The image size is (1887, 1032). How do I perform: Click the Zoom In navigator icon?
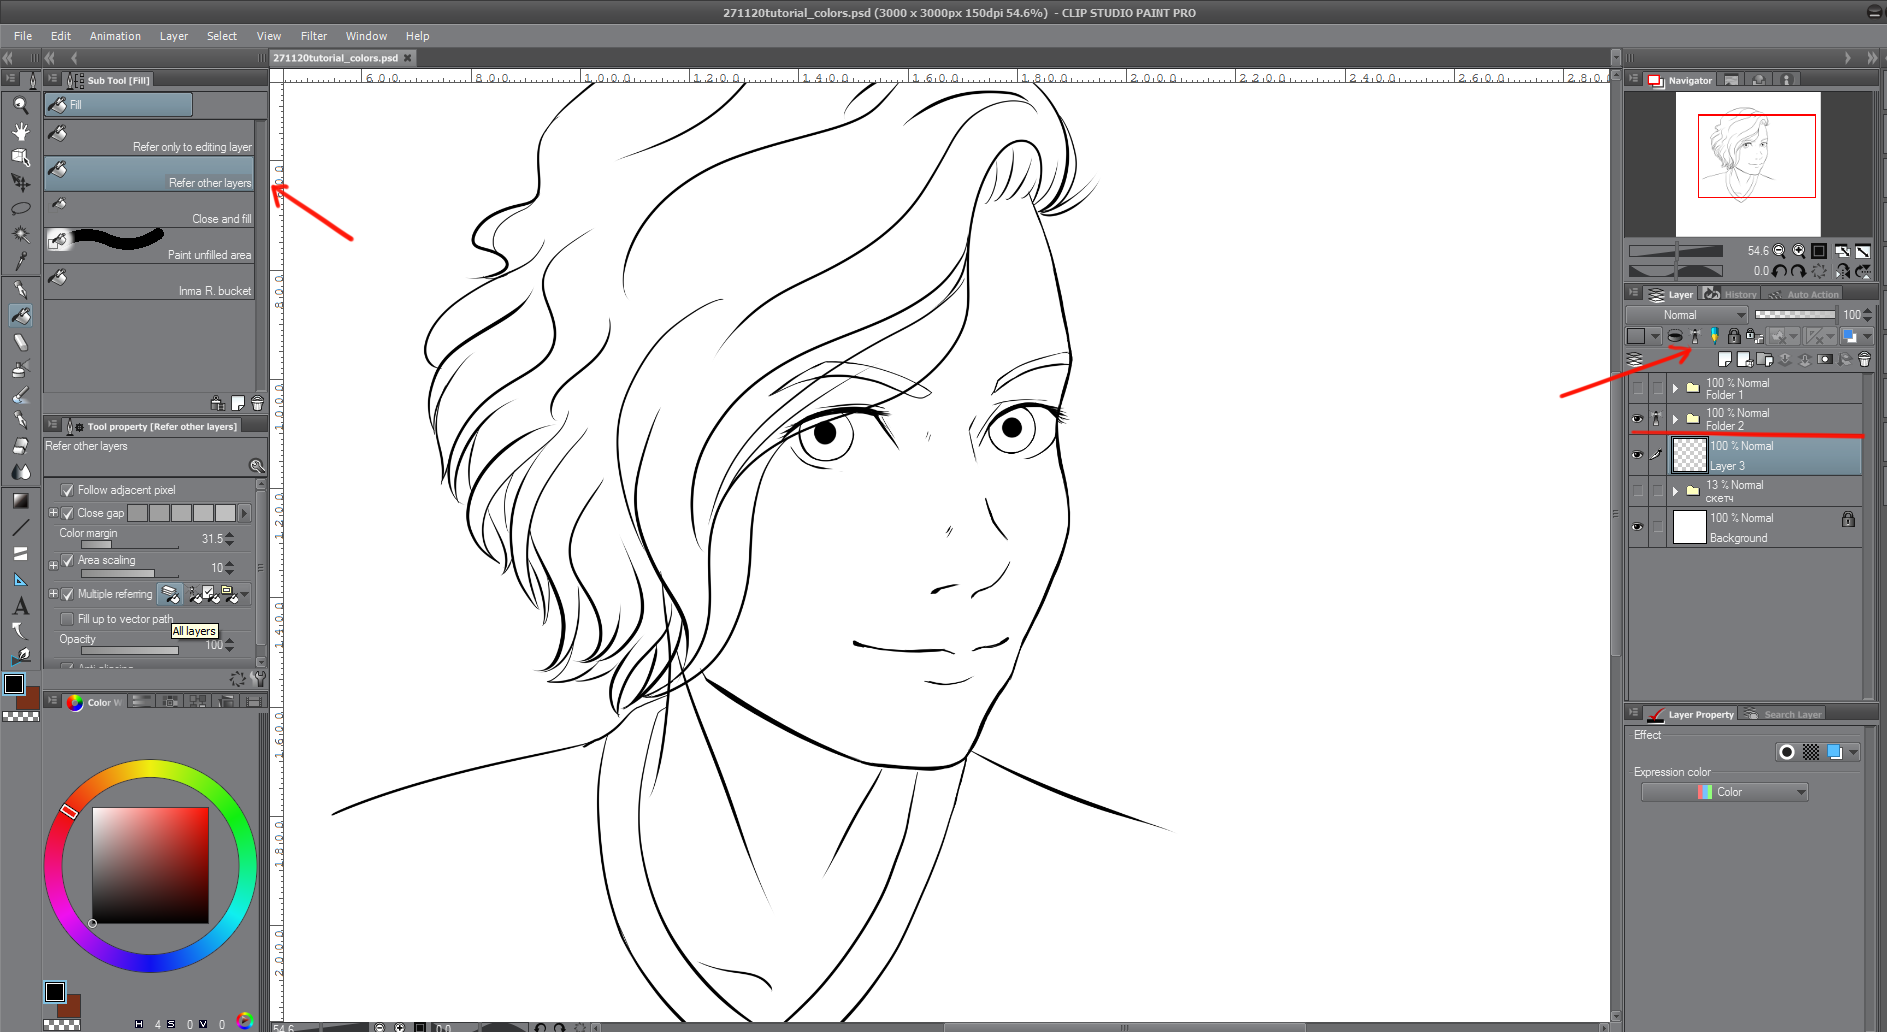[x=1799, y=251]
